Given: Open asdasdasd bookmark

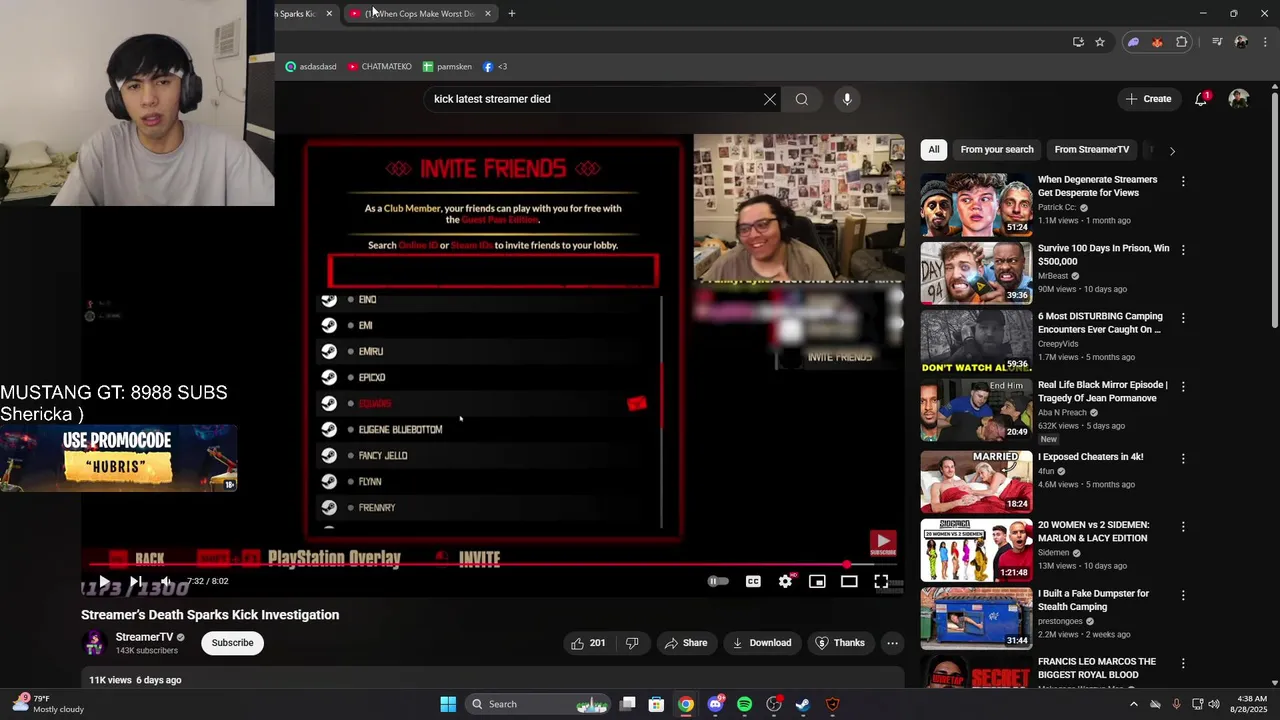Looking at the screenshot, I should coord(311,67).
